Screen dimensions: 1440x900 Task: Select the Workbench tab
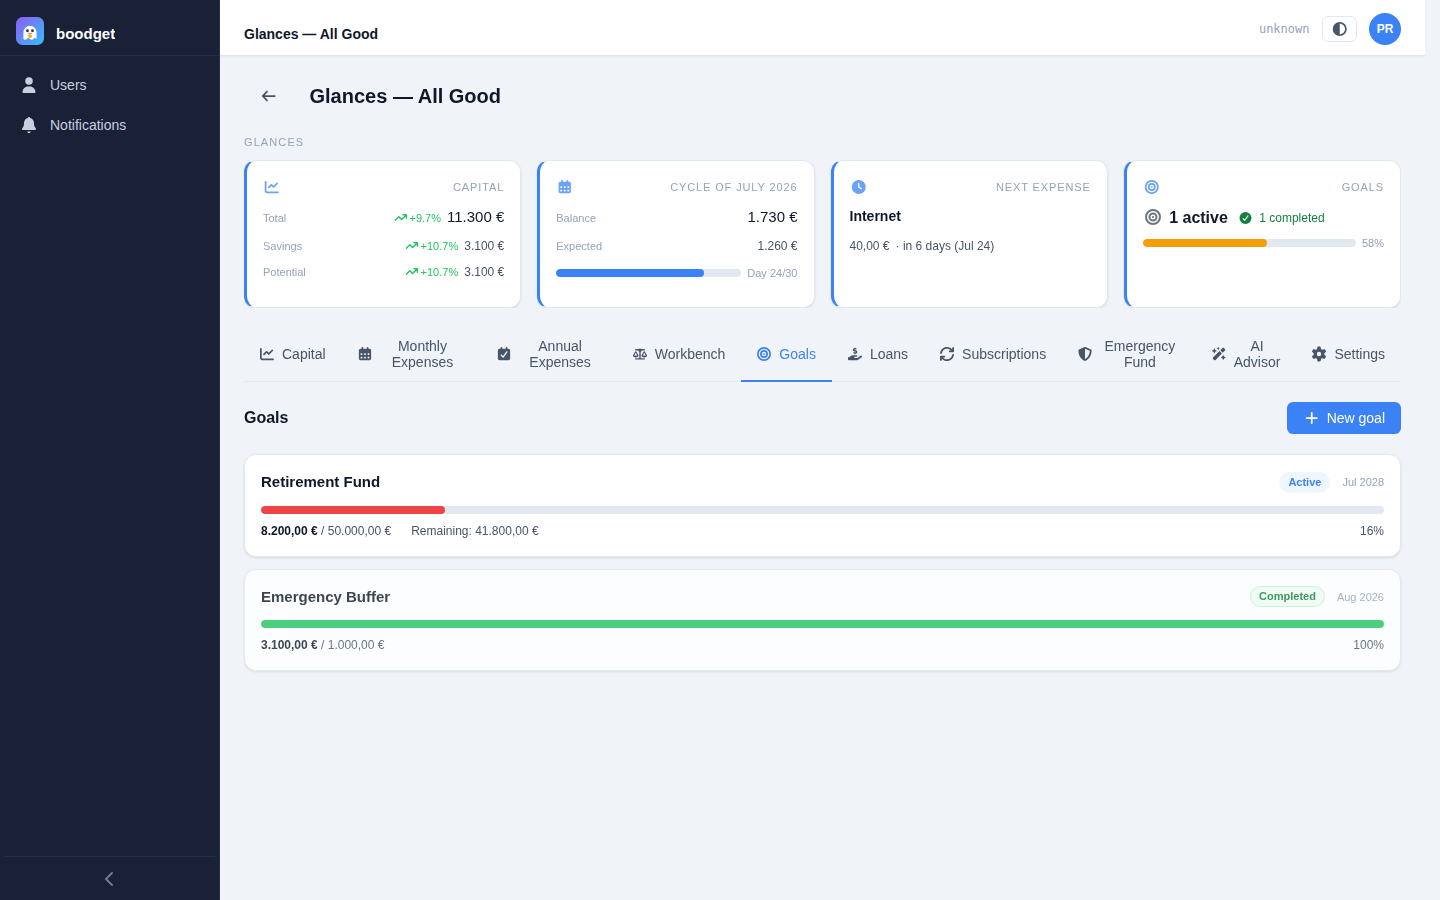click(679, 354)
